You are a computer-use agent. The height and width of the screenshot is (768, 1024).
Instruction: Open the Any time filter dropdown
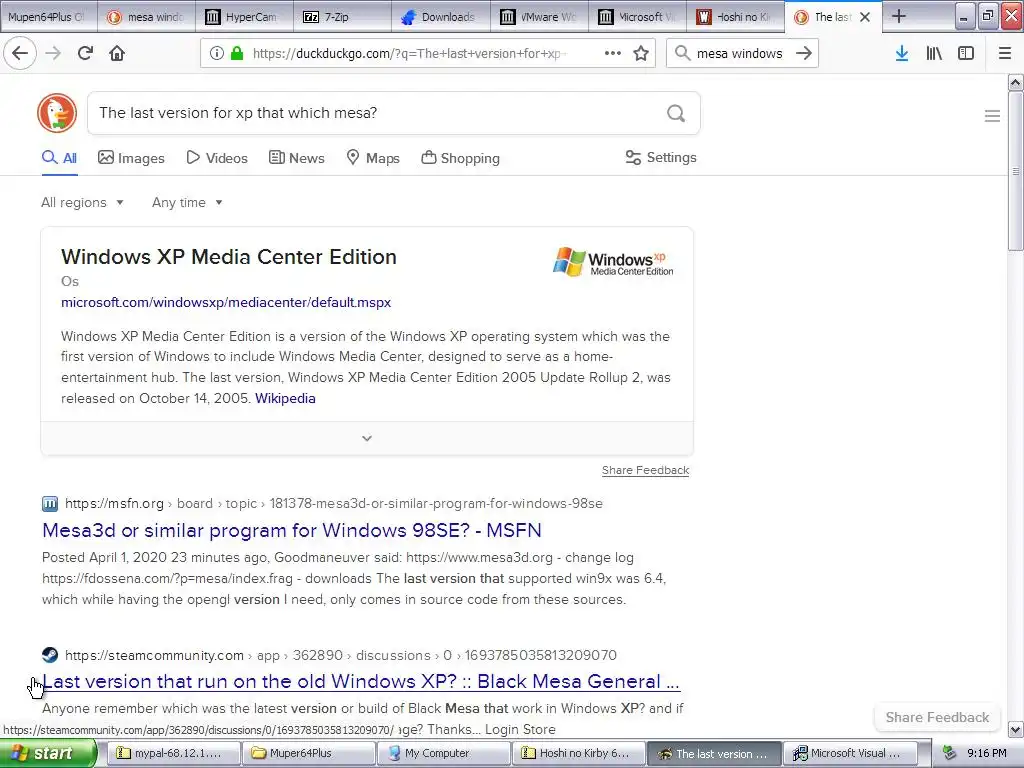pyautogui.click(x=187, y=202)
